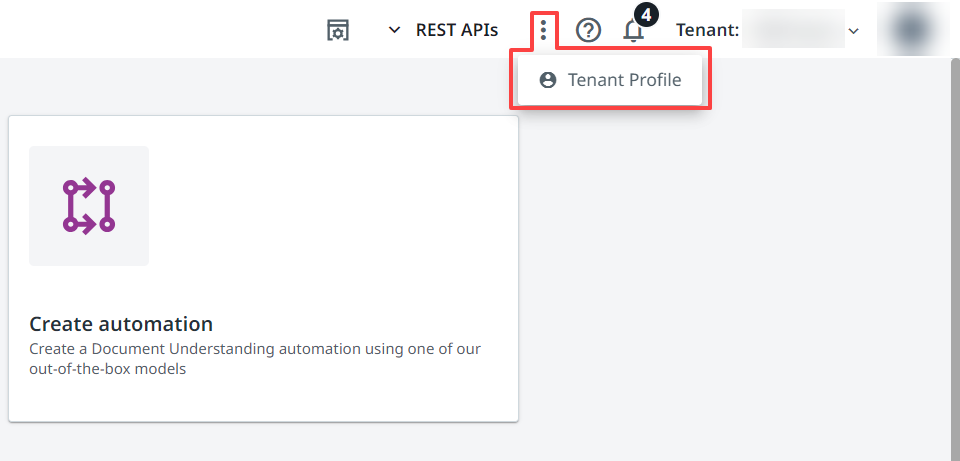The width and height of the screenshot is (960, 461).
Task: Click the admin settings window-gear icon
Action: (x=339, y=30)
